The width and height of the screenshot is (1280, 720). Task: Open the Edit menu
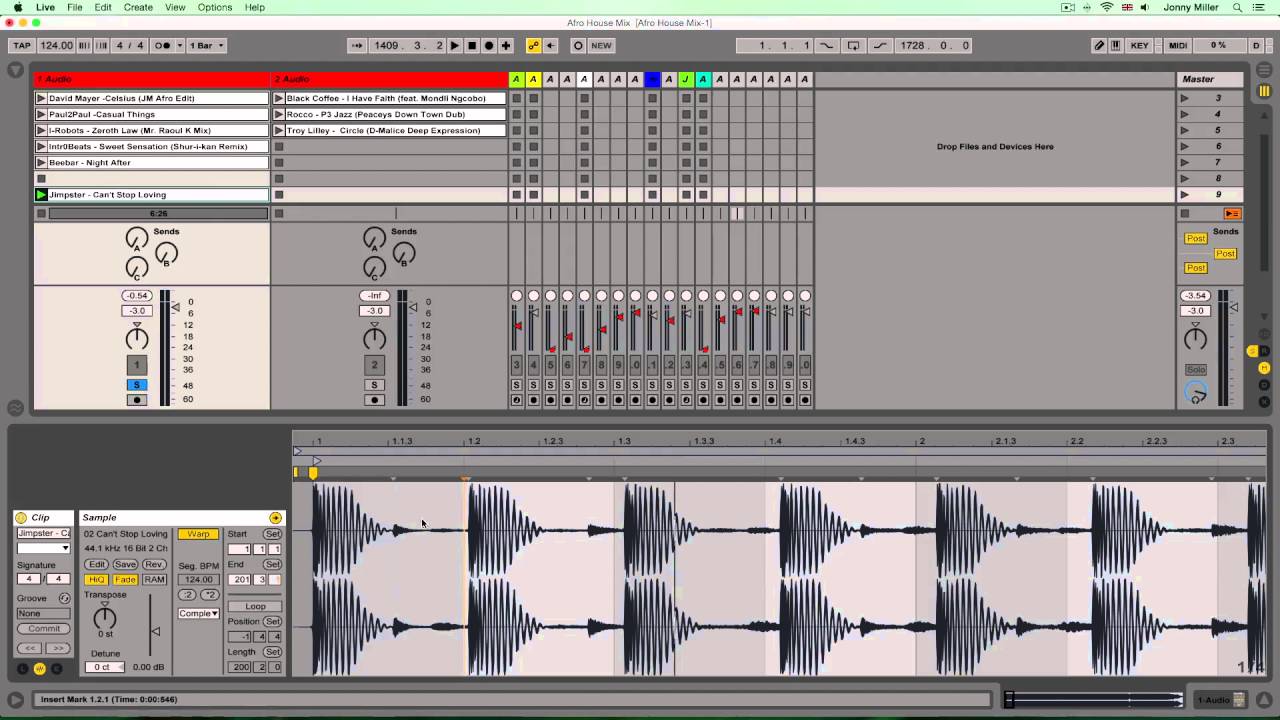(103, 7)
